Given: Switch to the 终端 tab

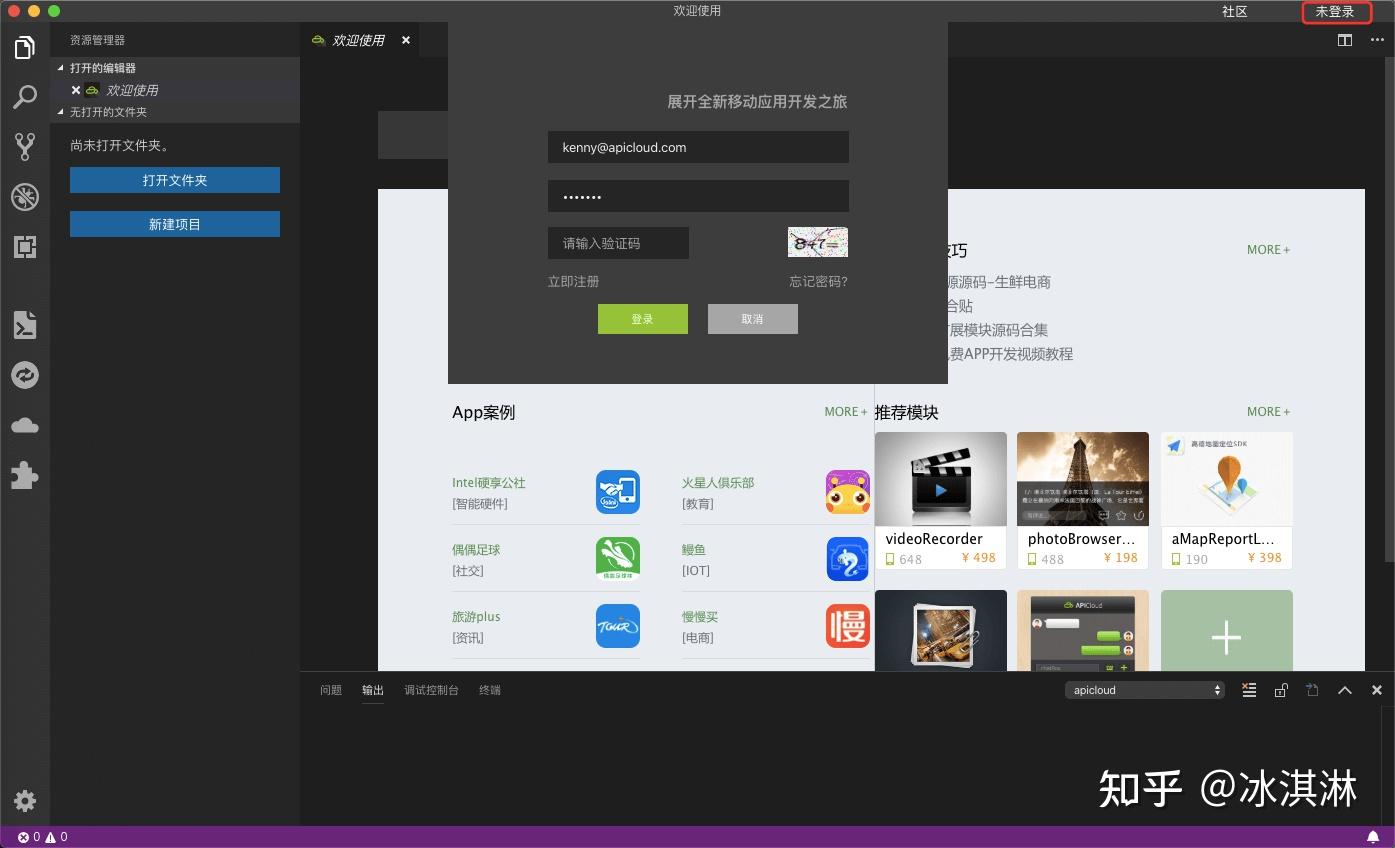Looking at the screenshot, I should 489,689.
